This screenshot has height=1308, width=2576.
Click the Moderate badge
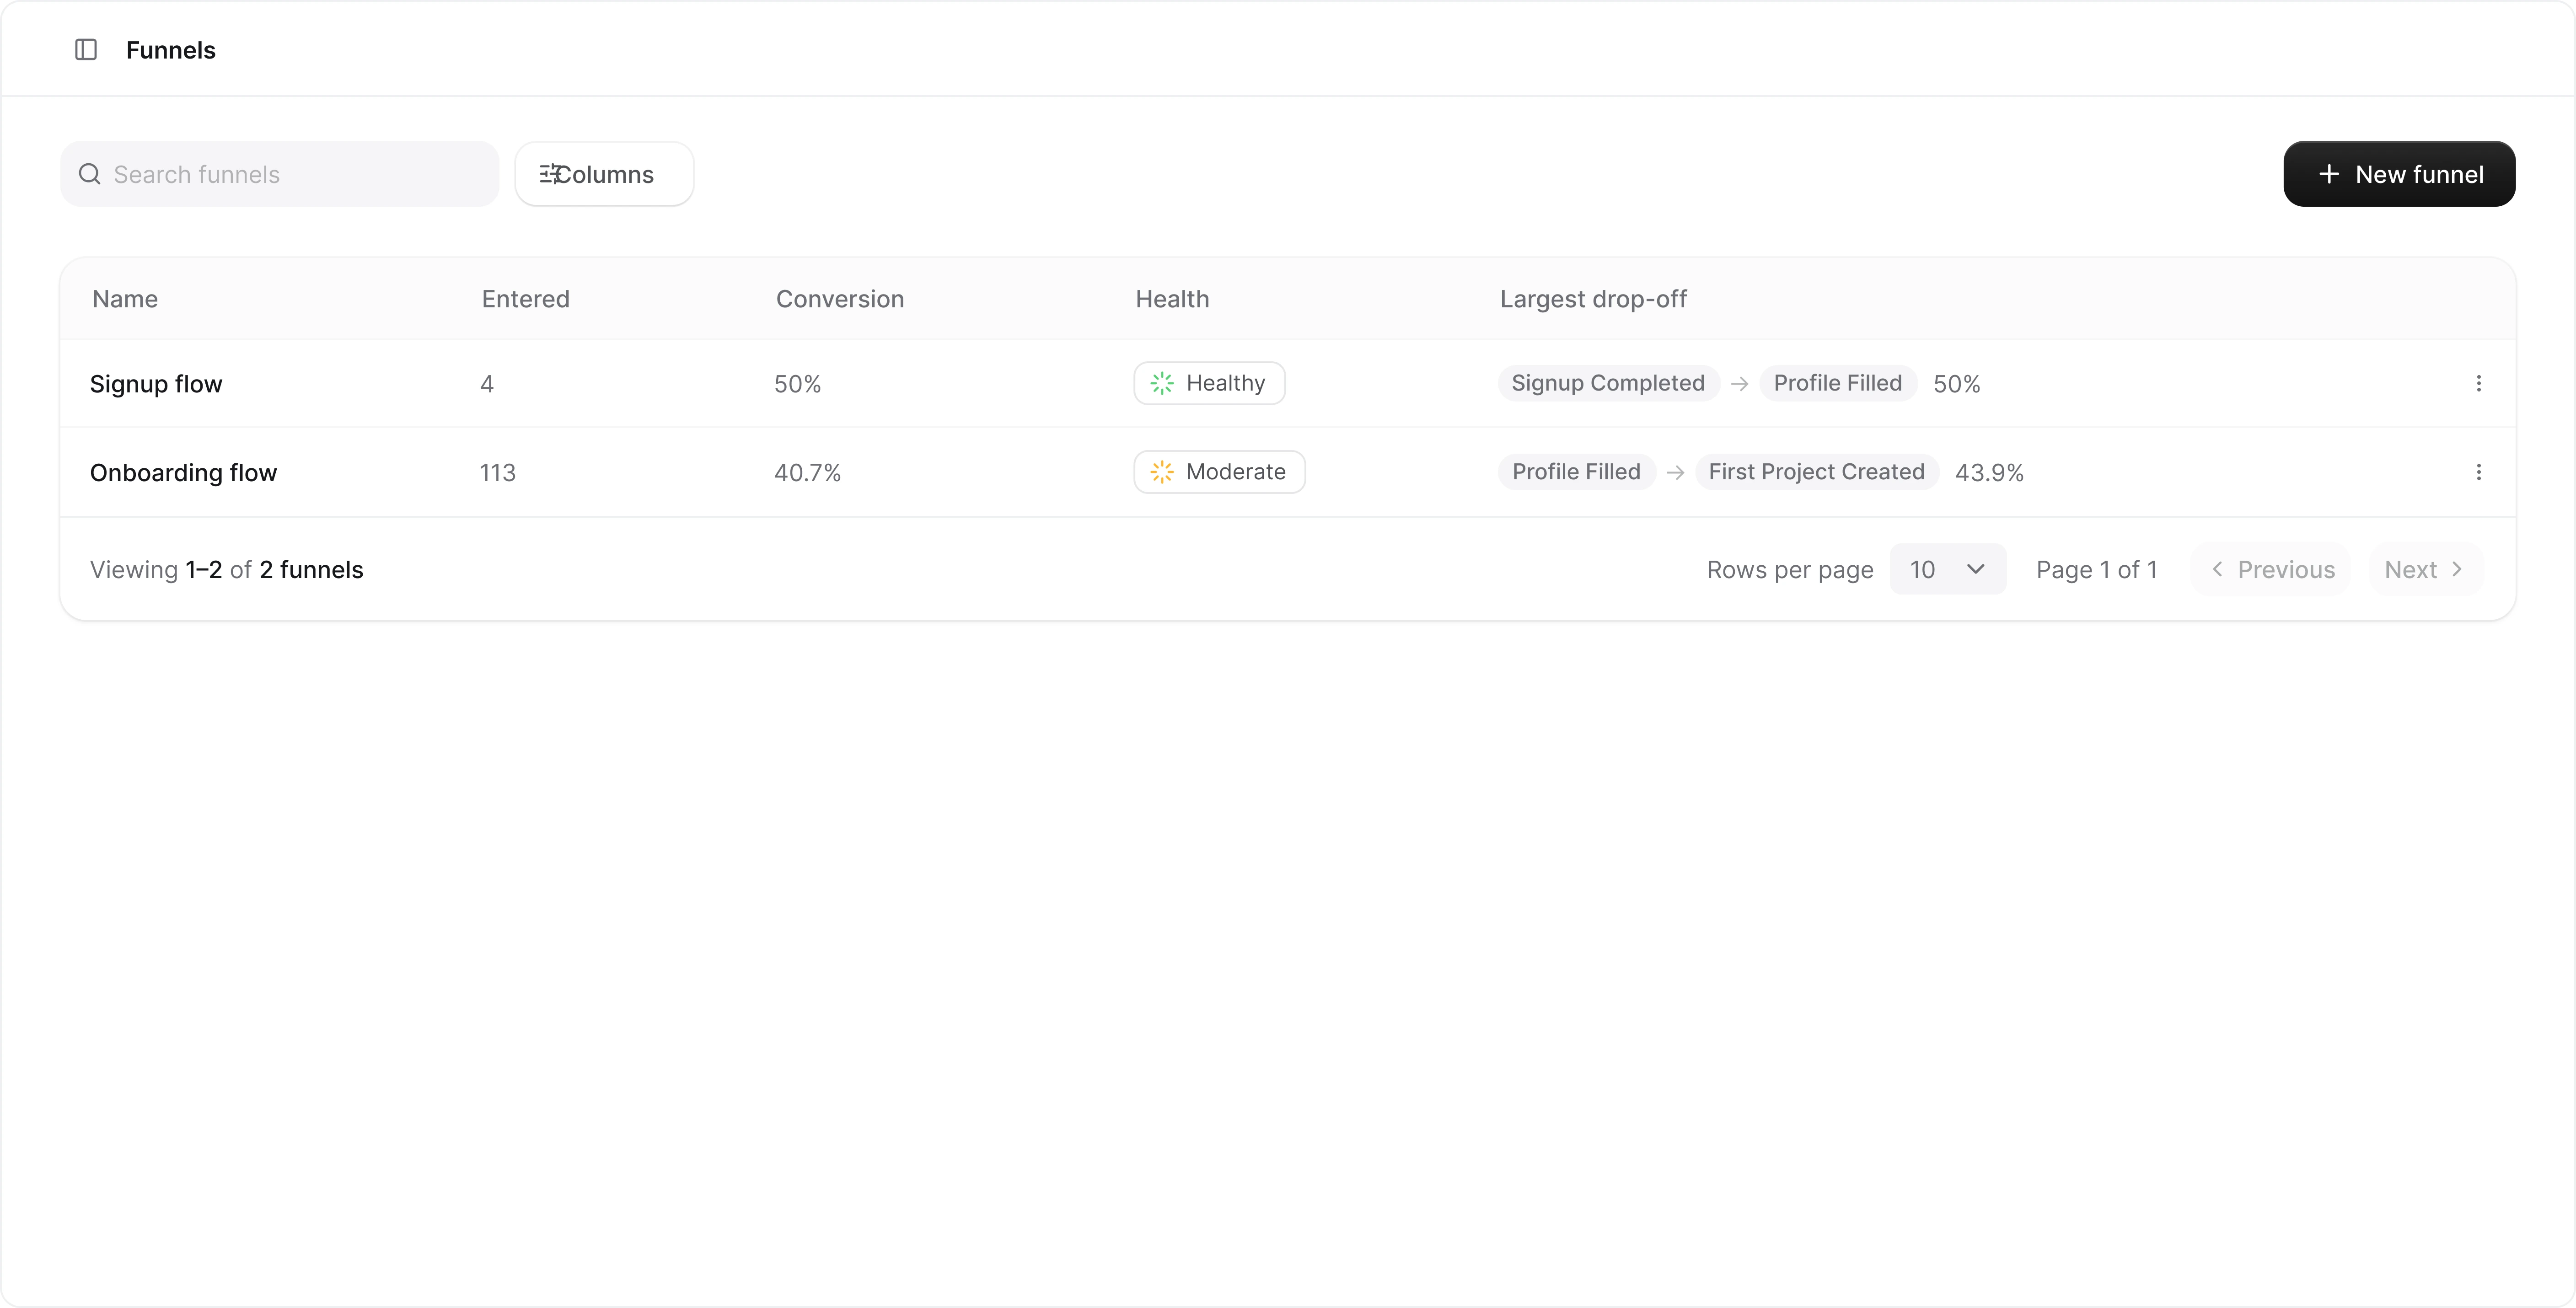(1219, 472)
